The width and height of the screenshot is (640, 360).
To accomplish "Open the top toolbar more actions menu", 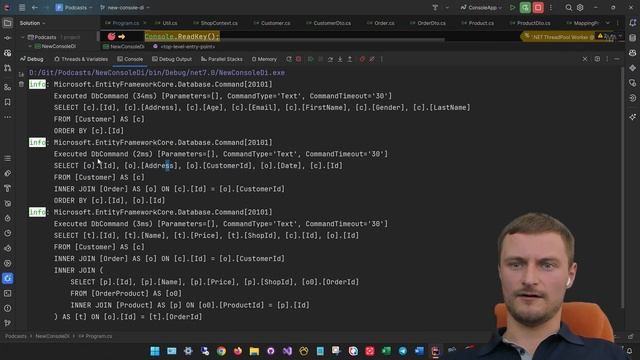I will (551, 7).
